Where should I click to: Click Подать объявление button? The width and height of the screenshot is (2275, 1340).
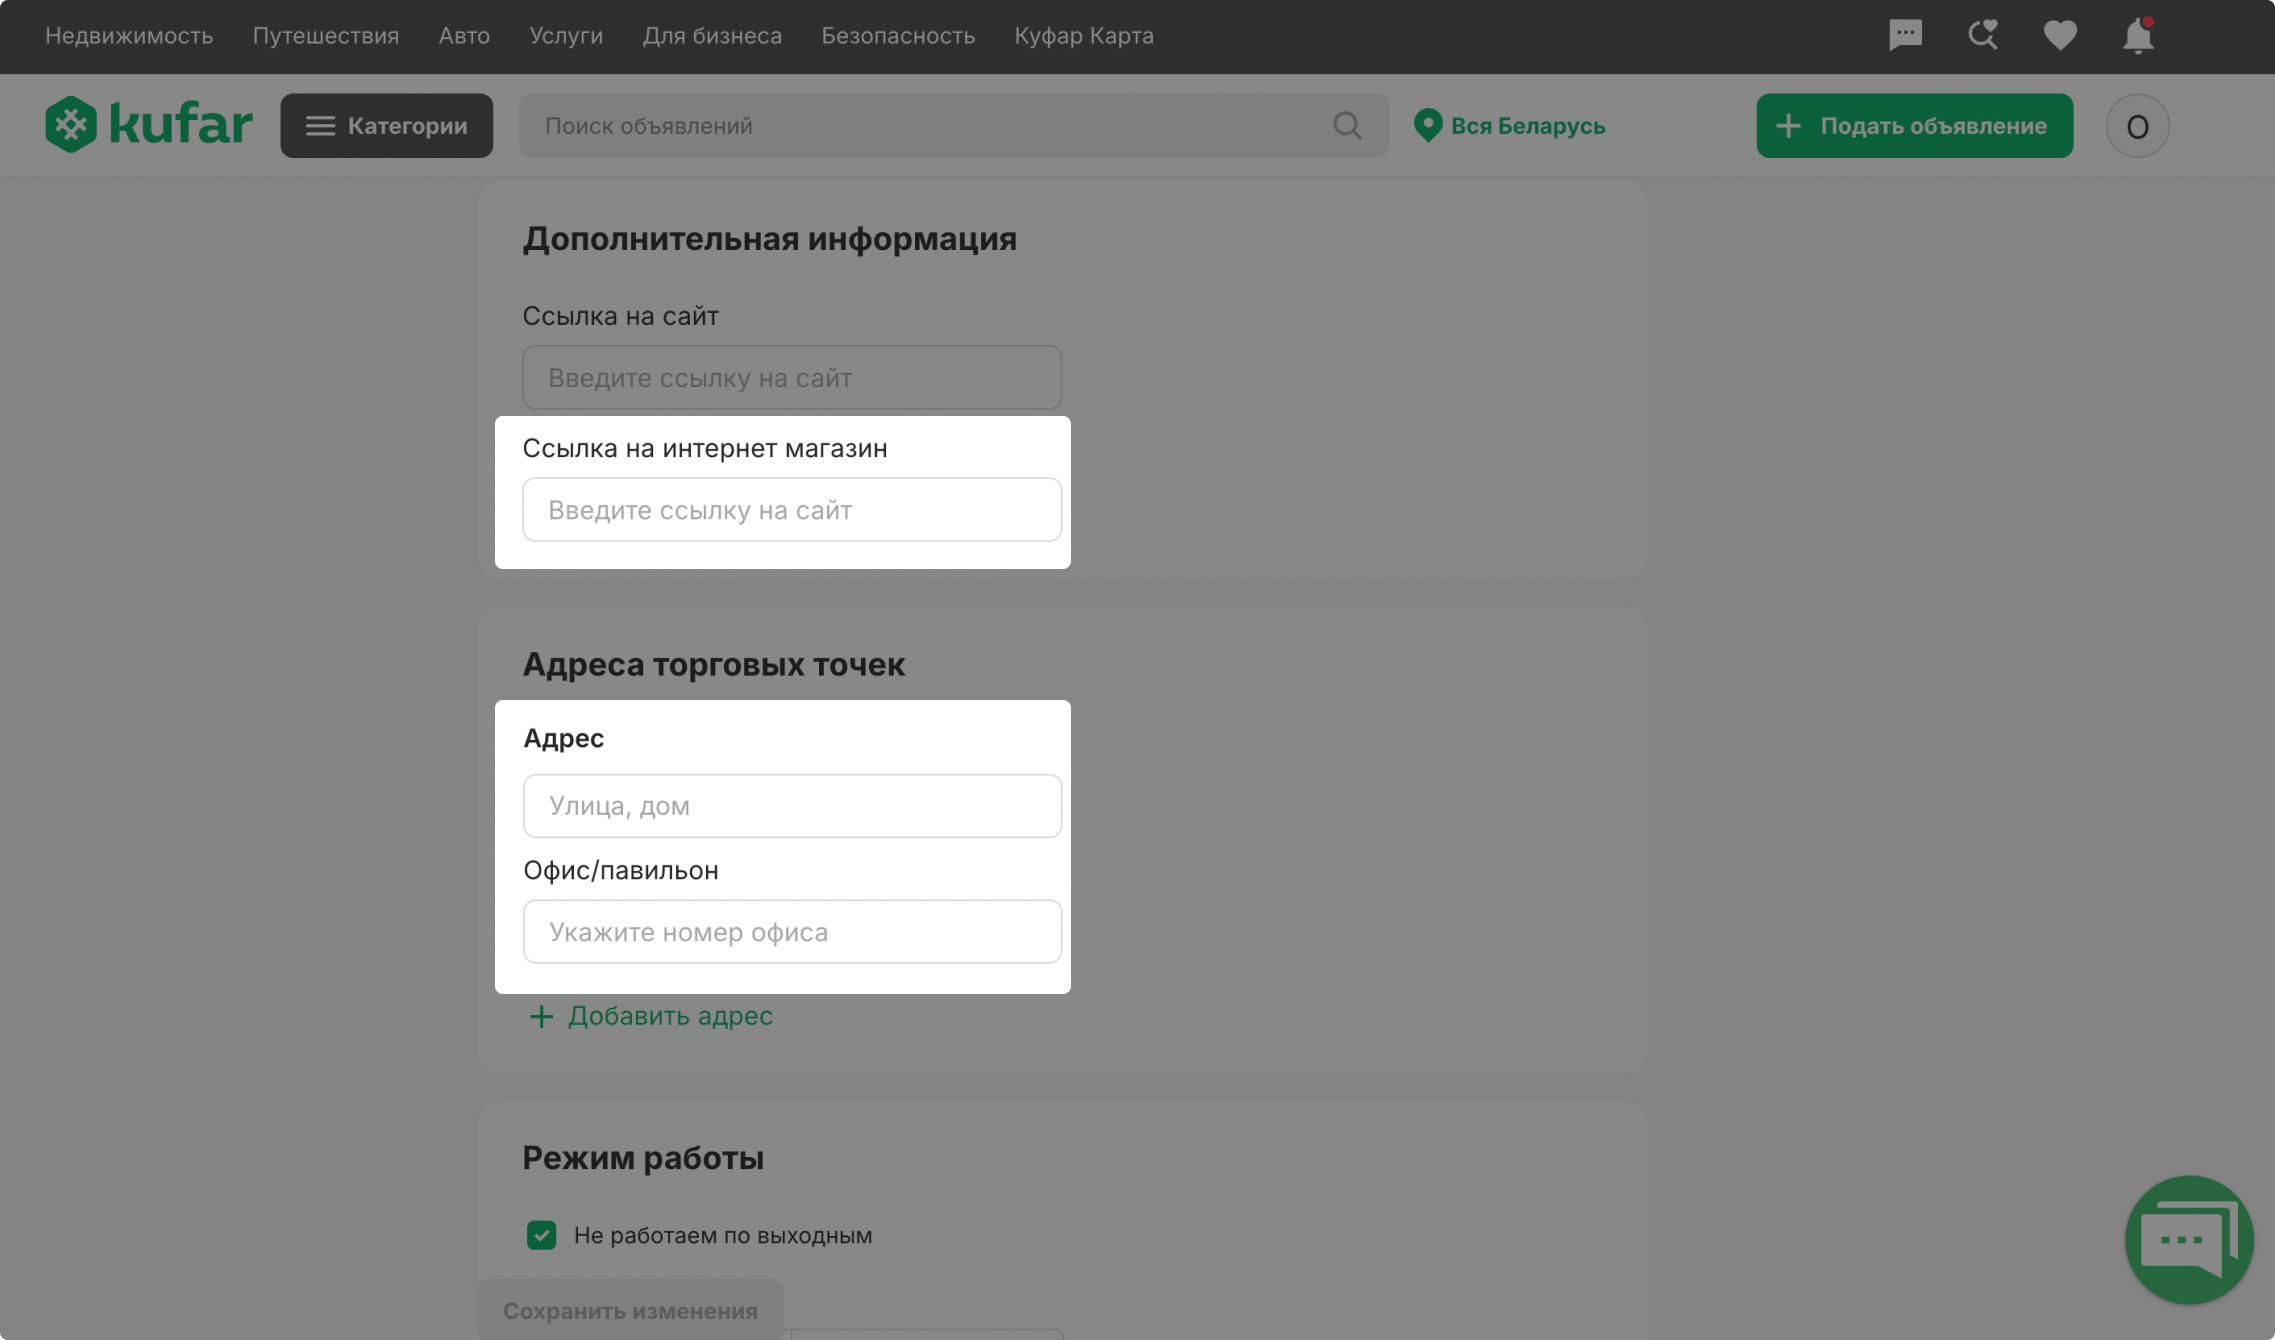click(x=1913, y=126)
